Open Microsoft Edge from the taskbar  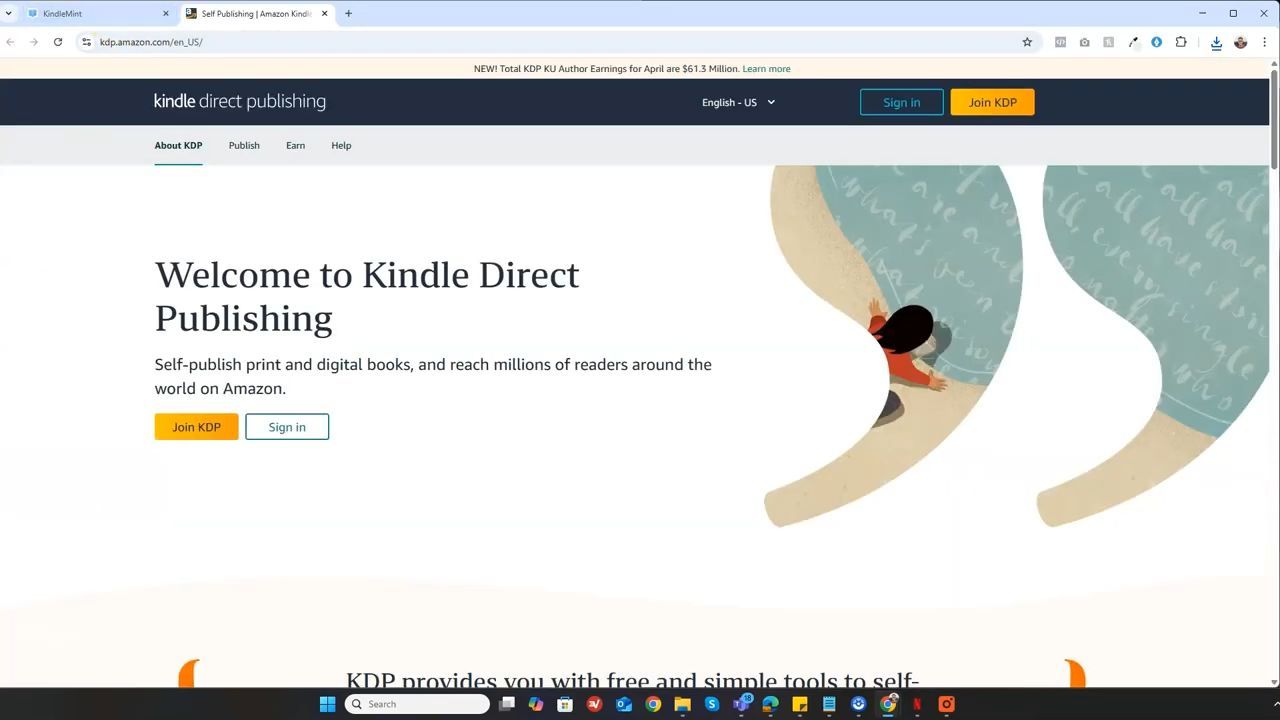tap(770, 704)
